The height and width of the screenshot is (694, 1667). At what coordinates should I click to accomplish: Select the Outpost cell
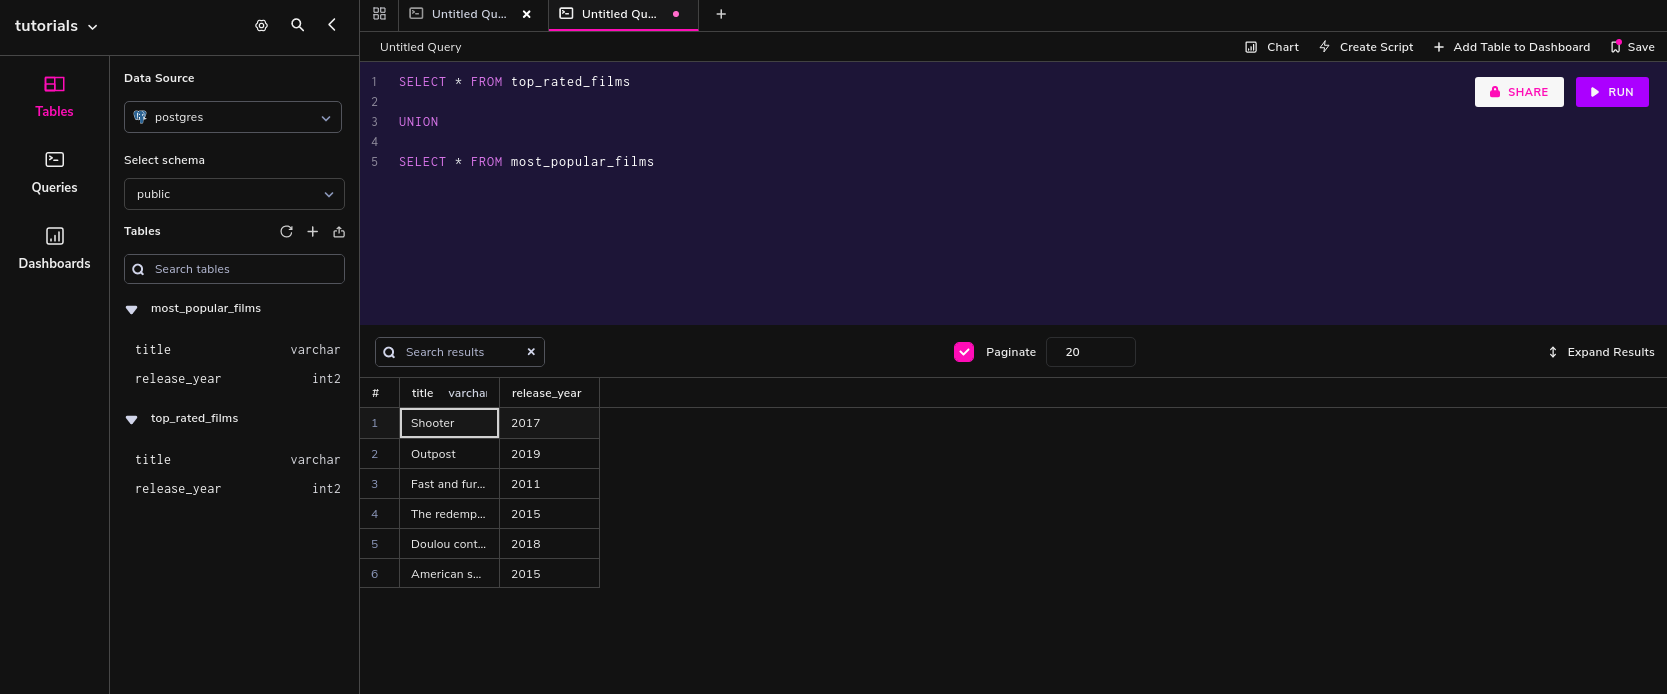coord(449,454)
